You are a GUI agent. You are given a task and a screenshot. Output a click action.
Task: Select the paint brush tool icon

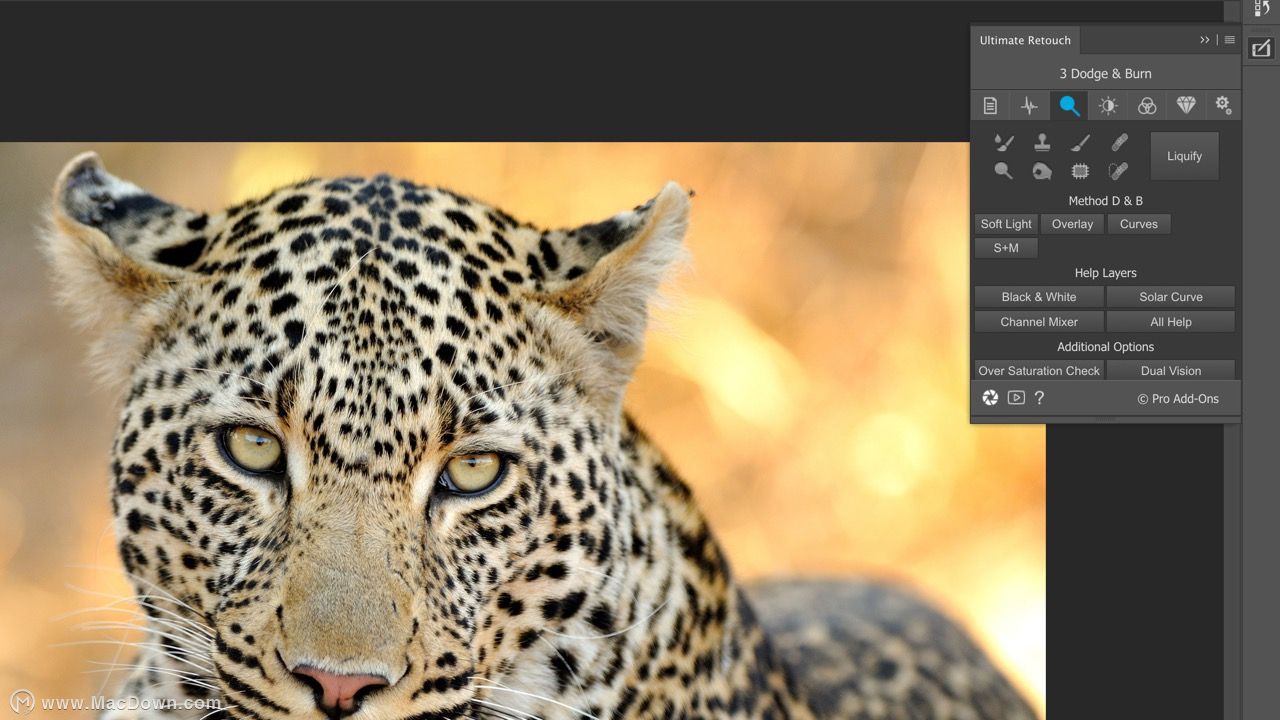pyautogui.click(x=1080, y=143)
